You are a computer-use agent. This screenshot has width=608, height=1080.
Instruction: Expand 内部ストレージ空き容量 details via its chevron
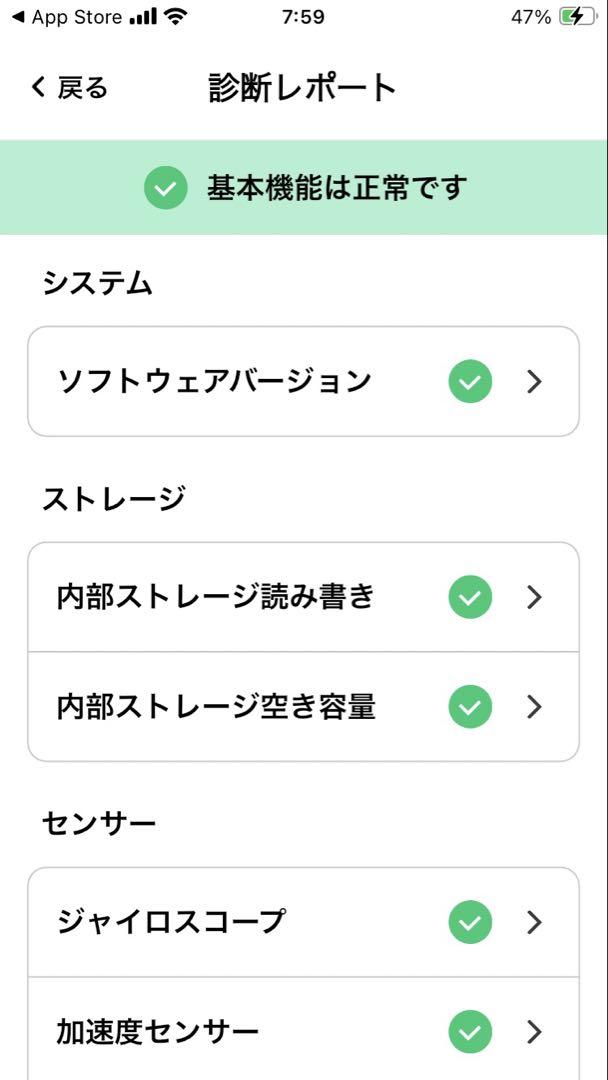534,707
